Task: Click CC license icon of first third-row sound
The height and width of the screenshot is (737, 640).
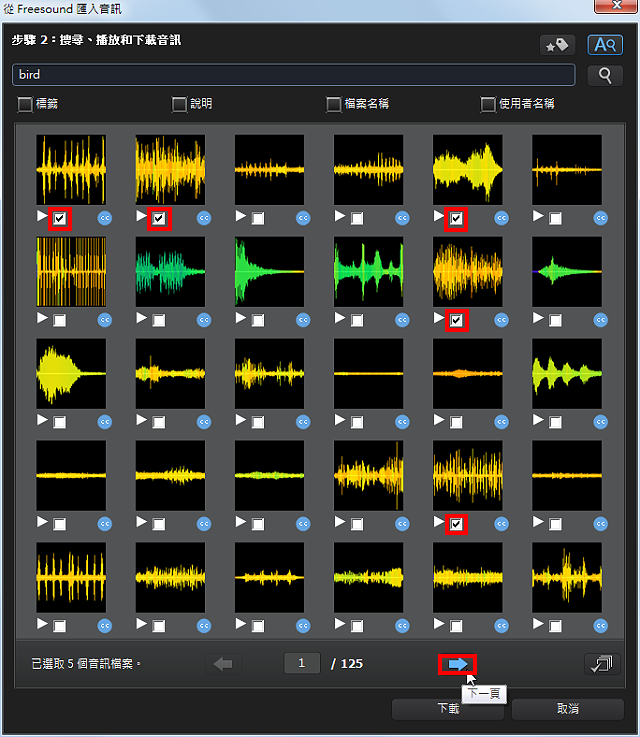Action: (105, 422)
